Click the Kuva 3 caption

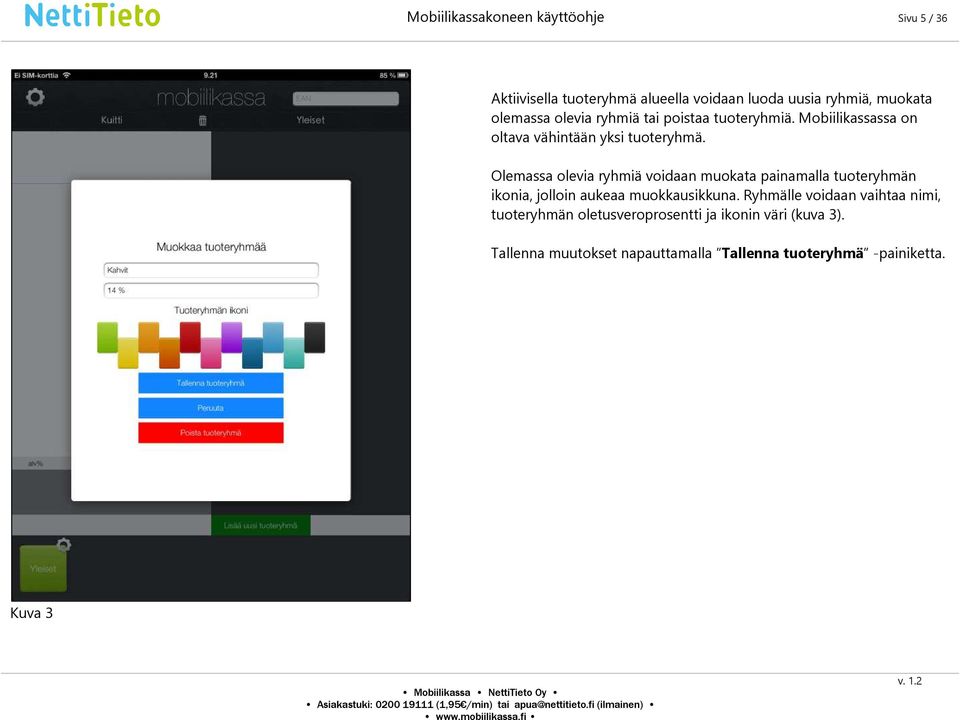tap(32, 613)
